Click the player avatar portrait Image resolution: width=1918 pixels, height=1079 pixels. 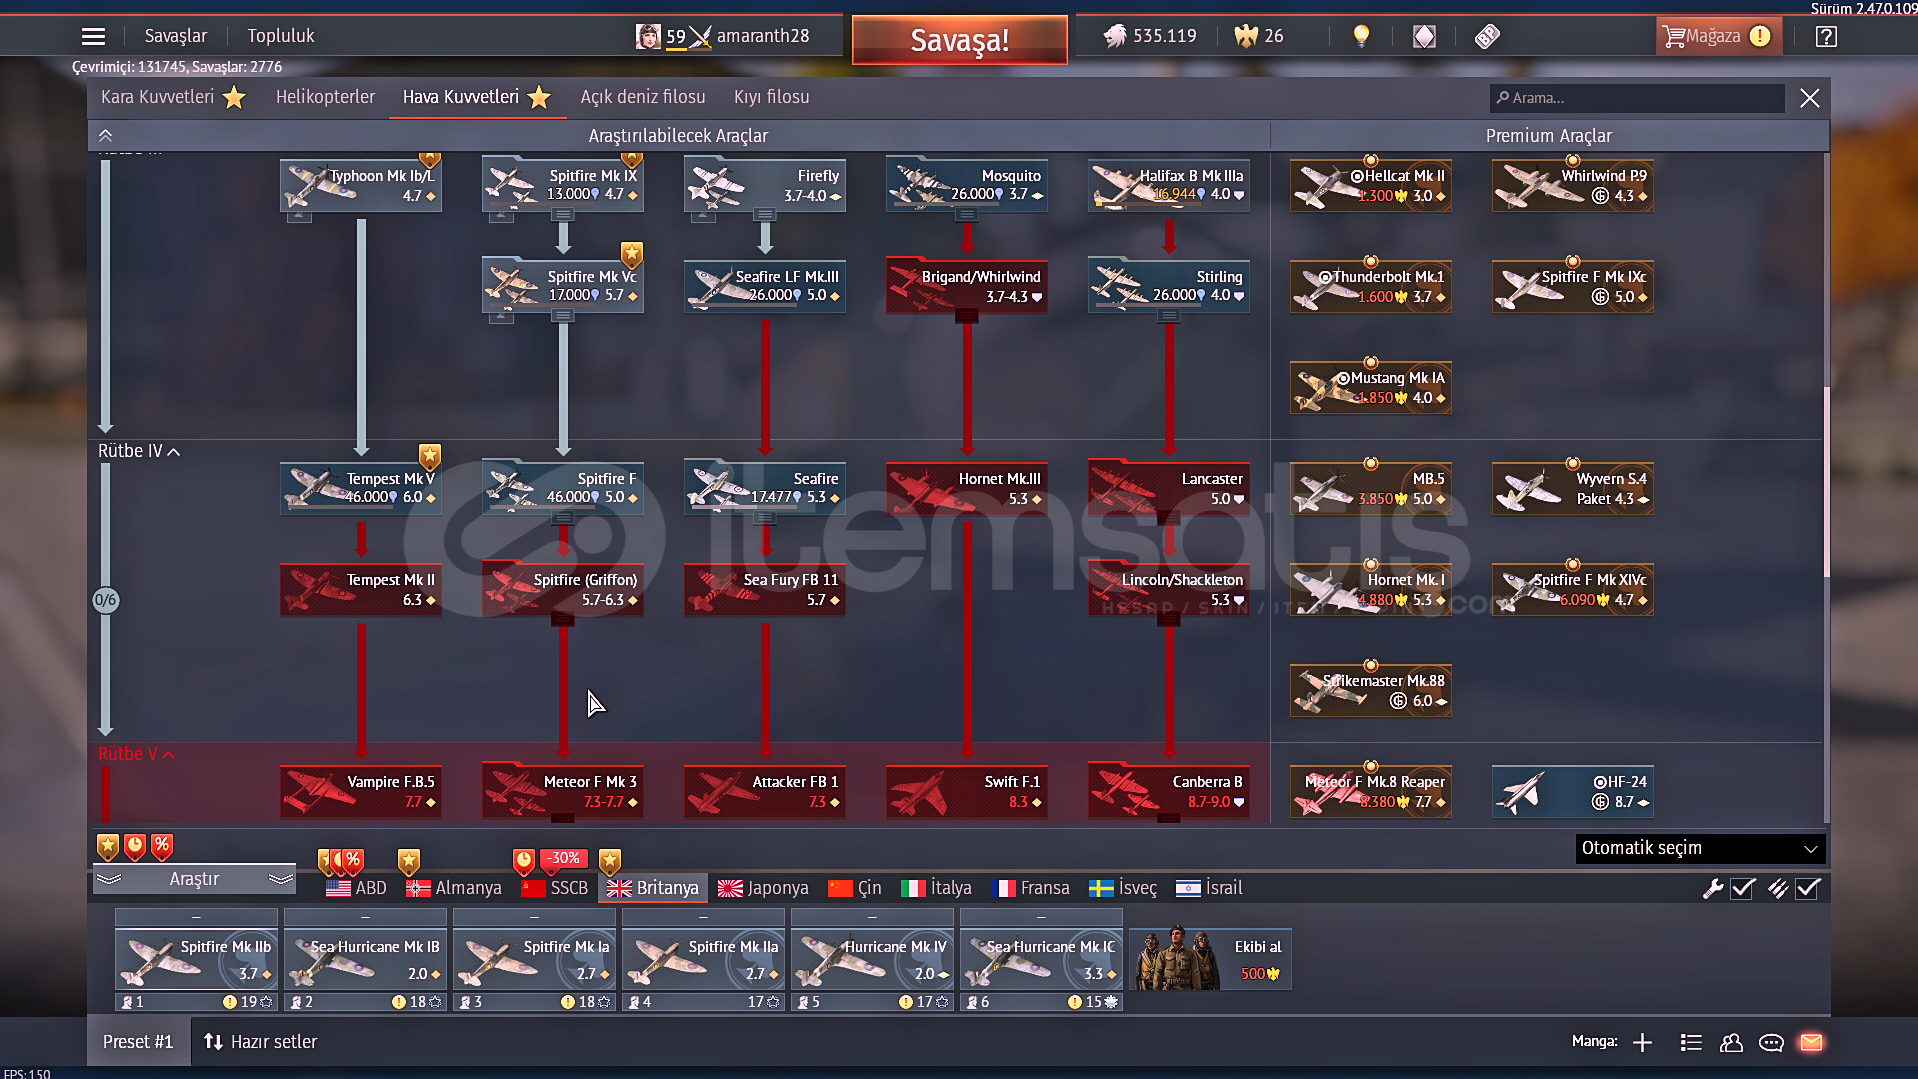coord(648,36)
